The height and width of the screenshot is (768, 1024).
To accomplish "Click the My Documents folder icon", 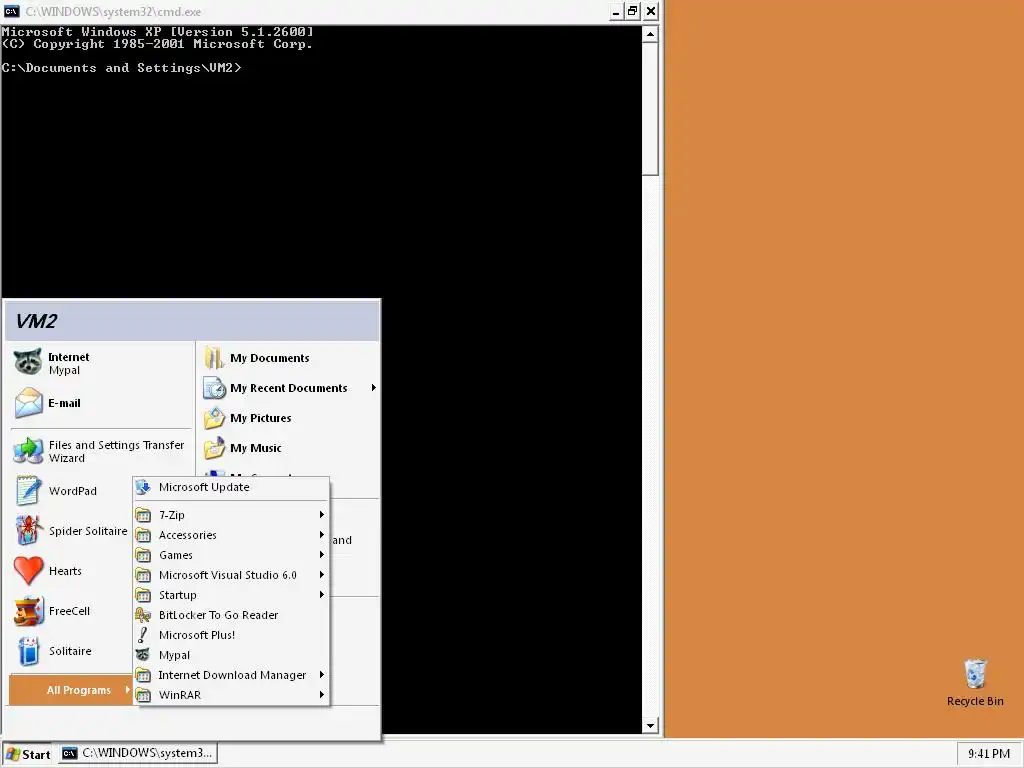I will [214, 358].
